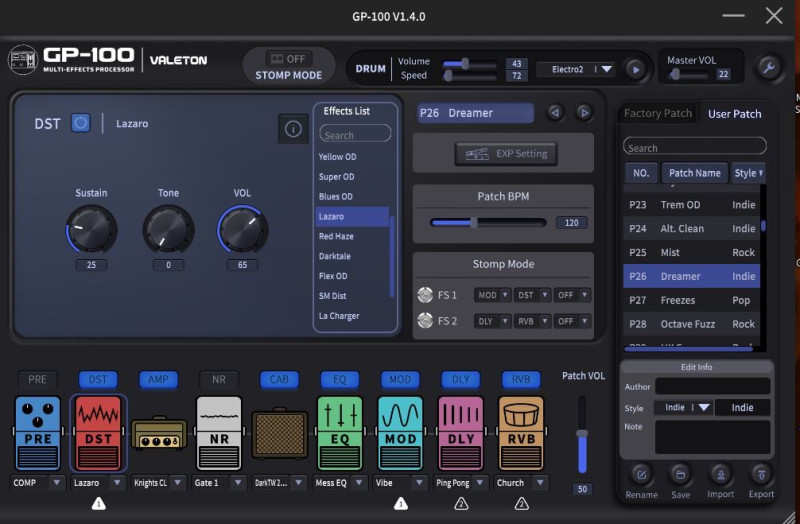Open the effect info icon
Image resolution: width=800 pixels, height=524 pixels.
point(293,129)
